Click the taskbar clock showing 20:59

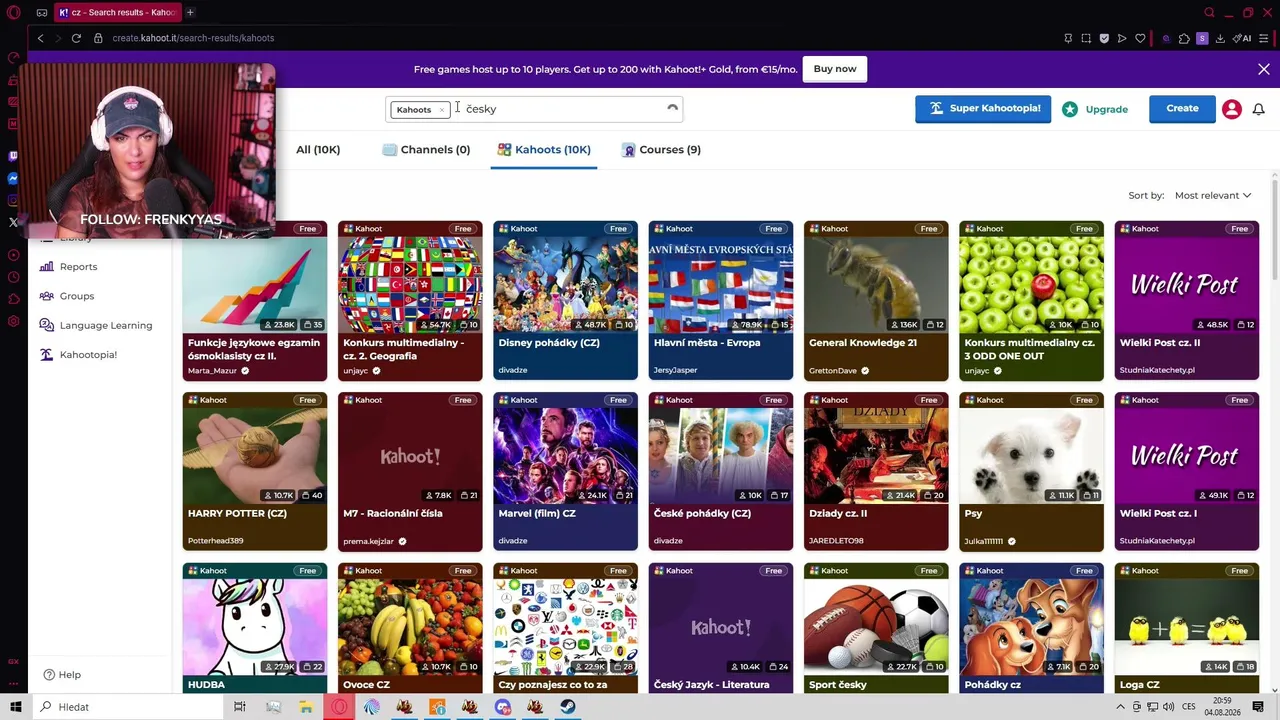coord(1220,707)
